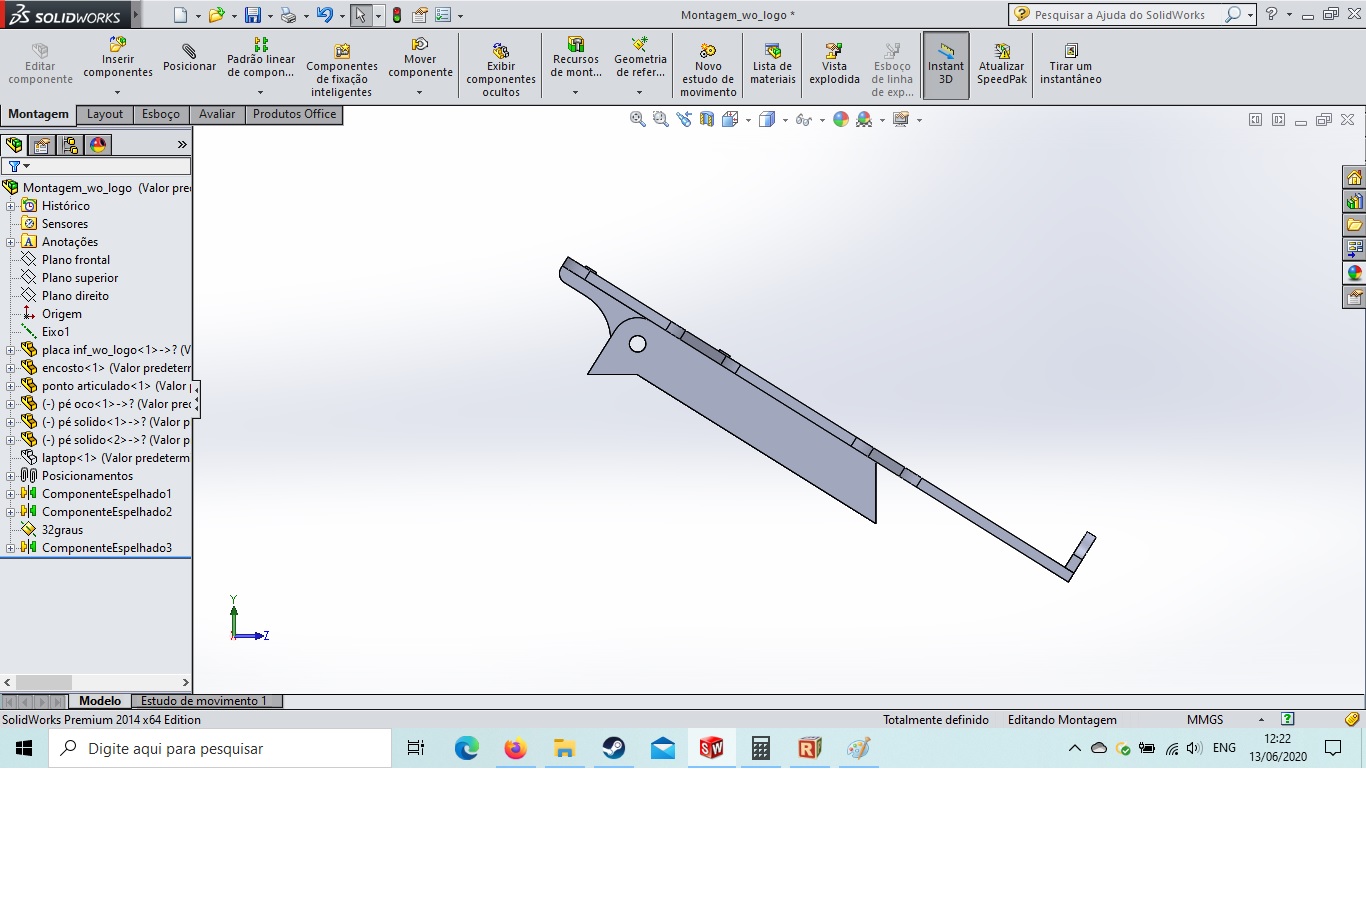
Task: Switch to Produtos Office tab
Action: (x=294, y=114)
